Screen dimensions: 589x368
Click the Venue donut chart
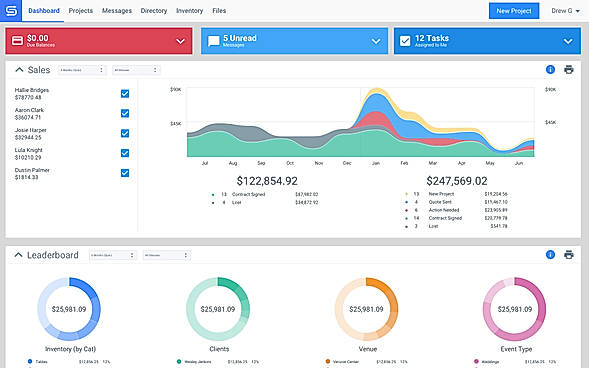(x=366, y=309)
